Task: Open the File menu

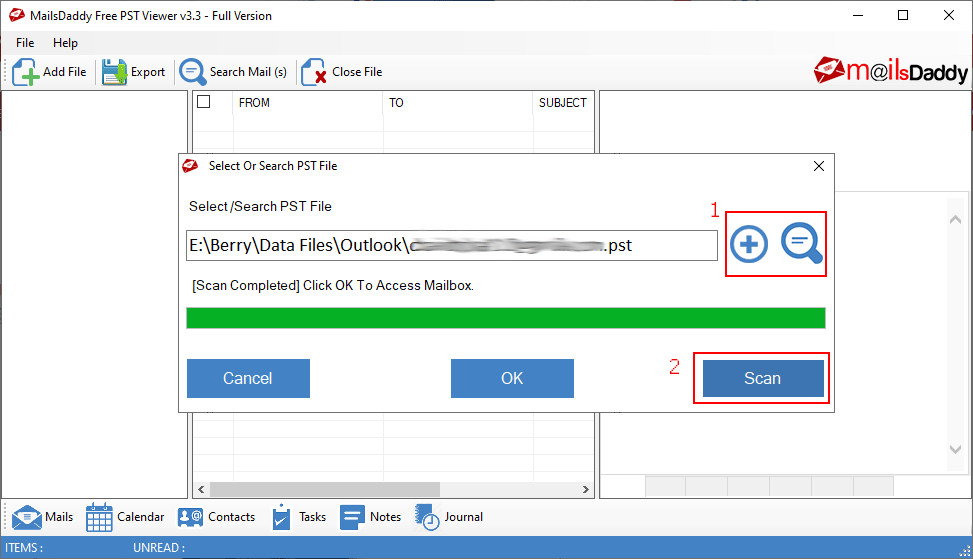Action: click(x=25, y=43)
